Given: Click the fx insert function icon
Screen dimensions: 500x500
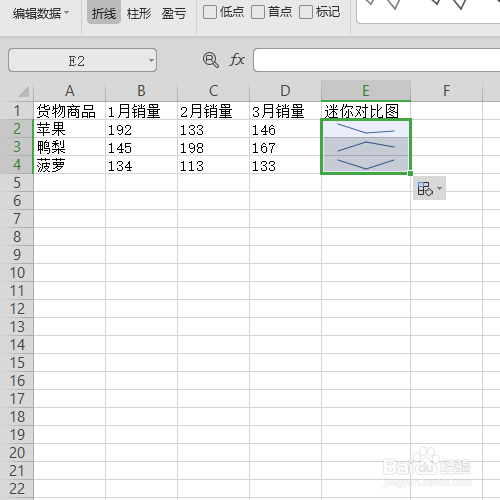Looking at the screenshot, I should coord(237,60).
